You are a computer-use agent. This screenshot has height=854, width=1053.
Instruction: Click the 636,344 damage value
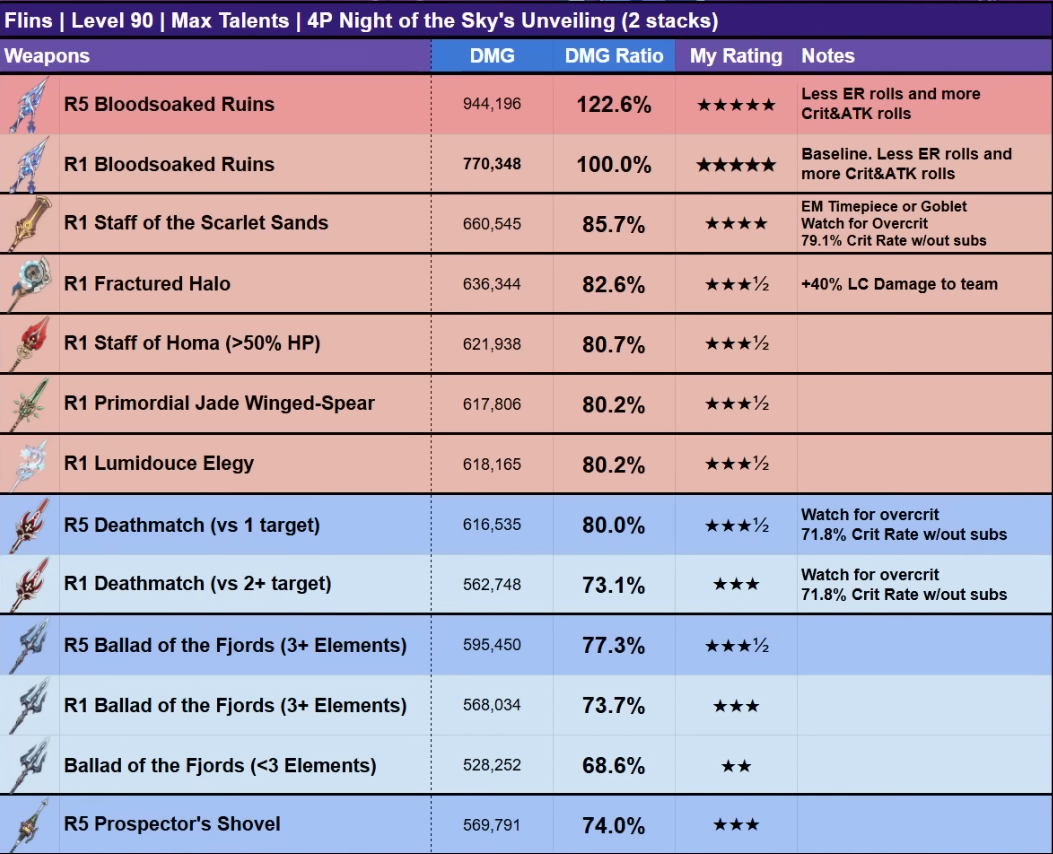[x=492, y=284]
